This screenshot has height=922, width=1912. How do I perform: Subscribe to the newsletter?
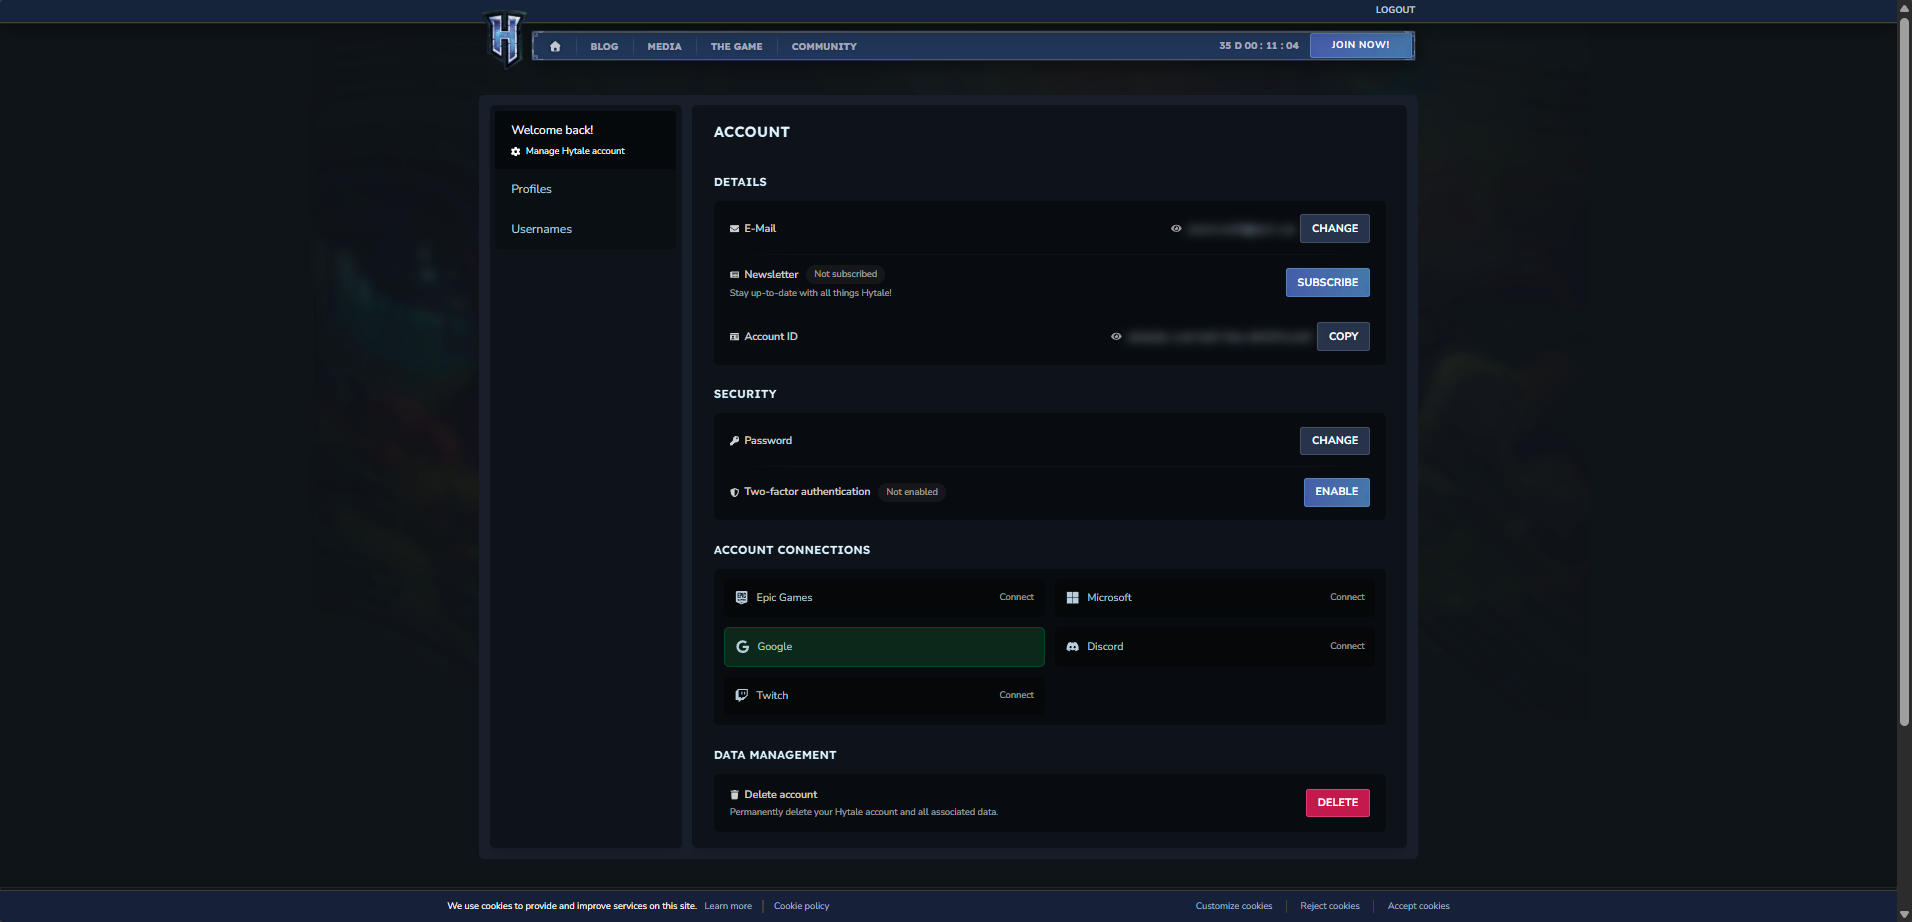pos(1327,283)
